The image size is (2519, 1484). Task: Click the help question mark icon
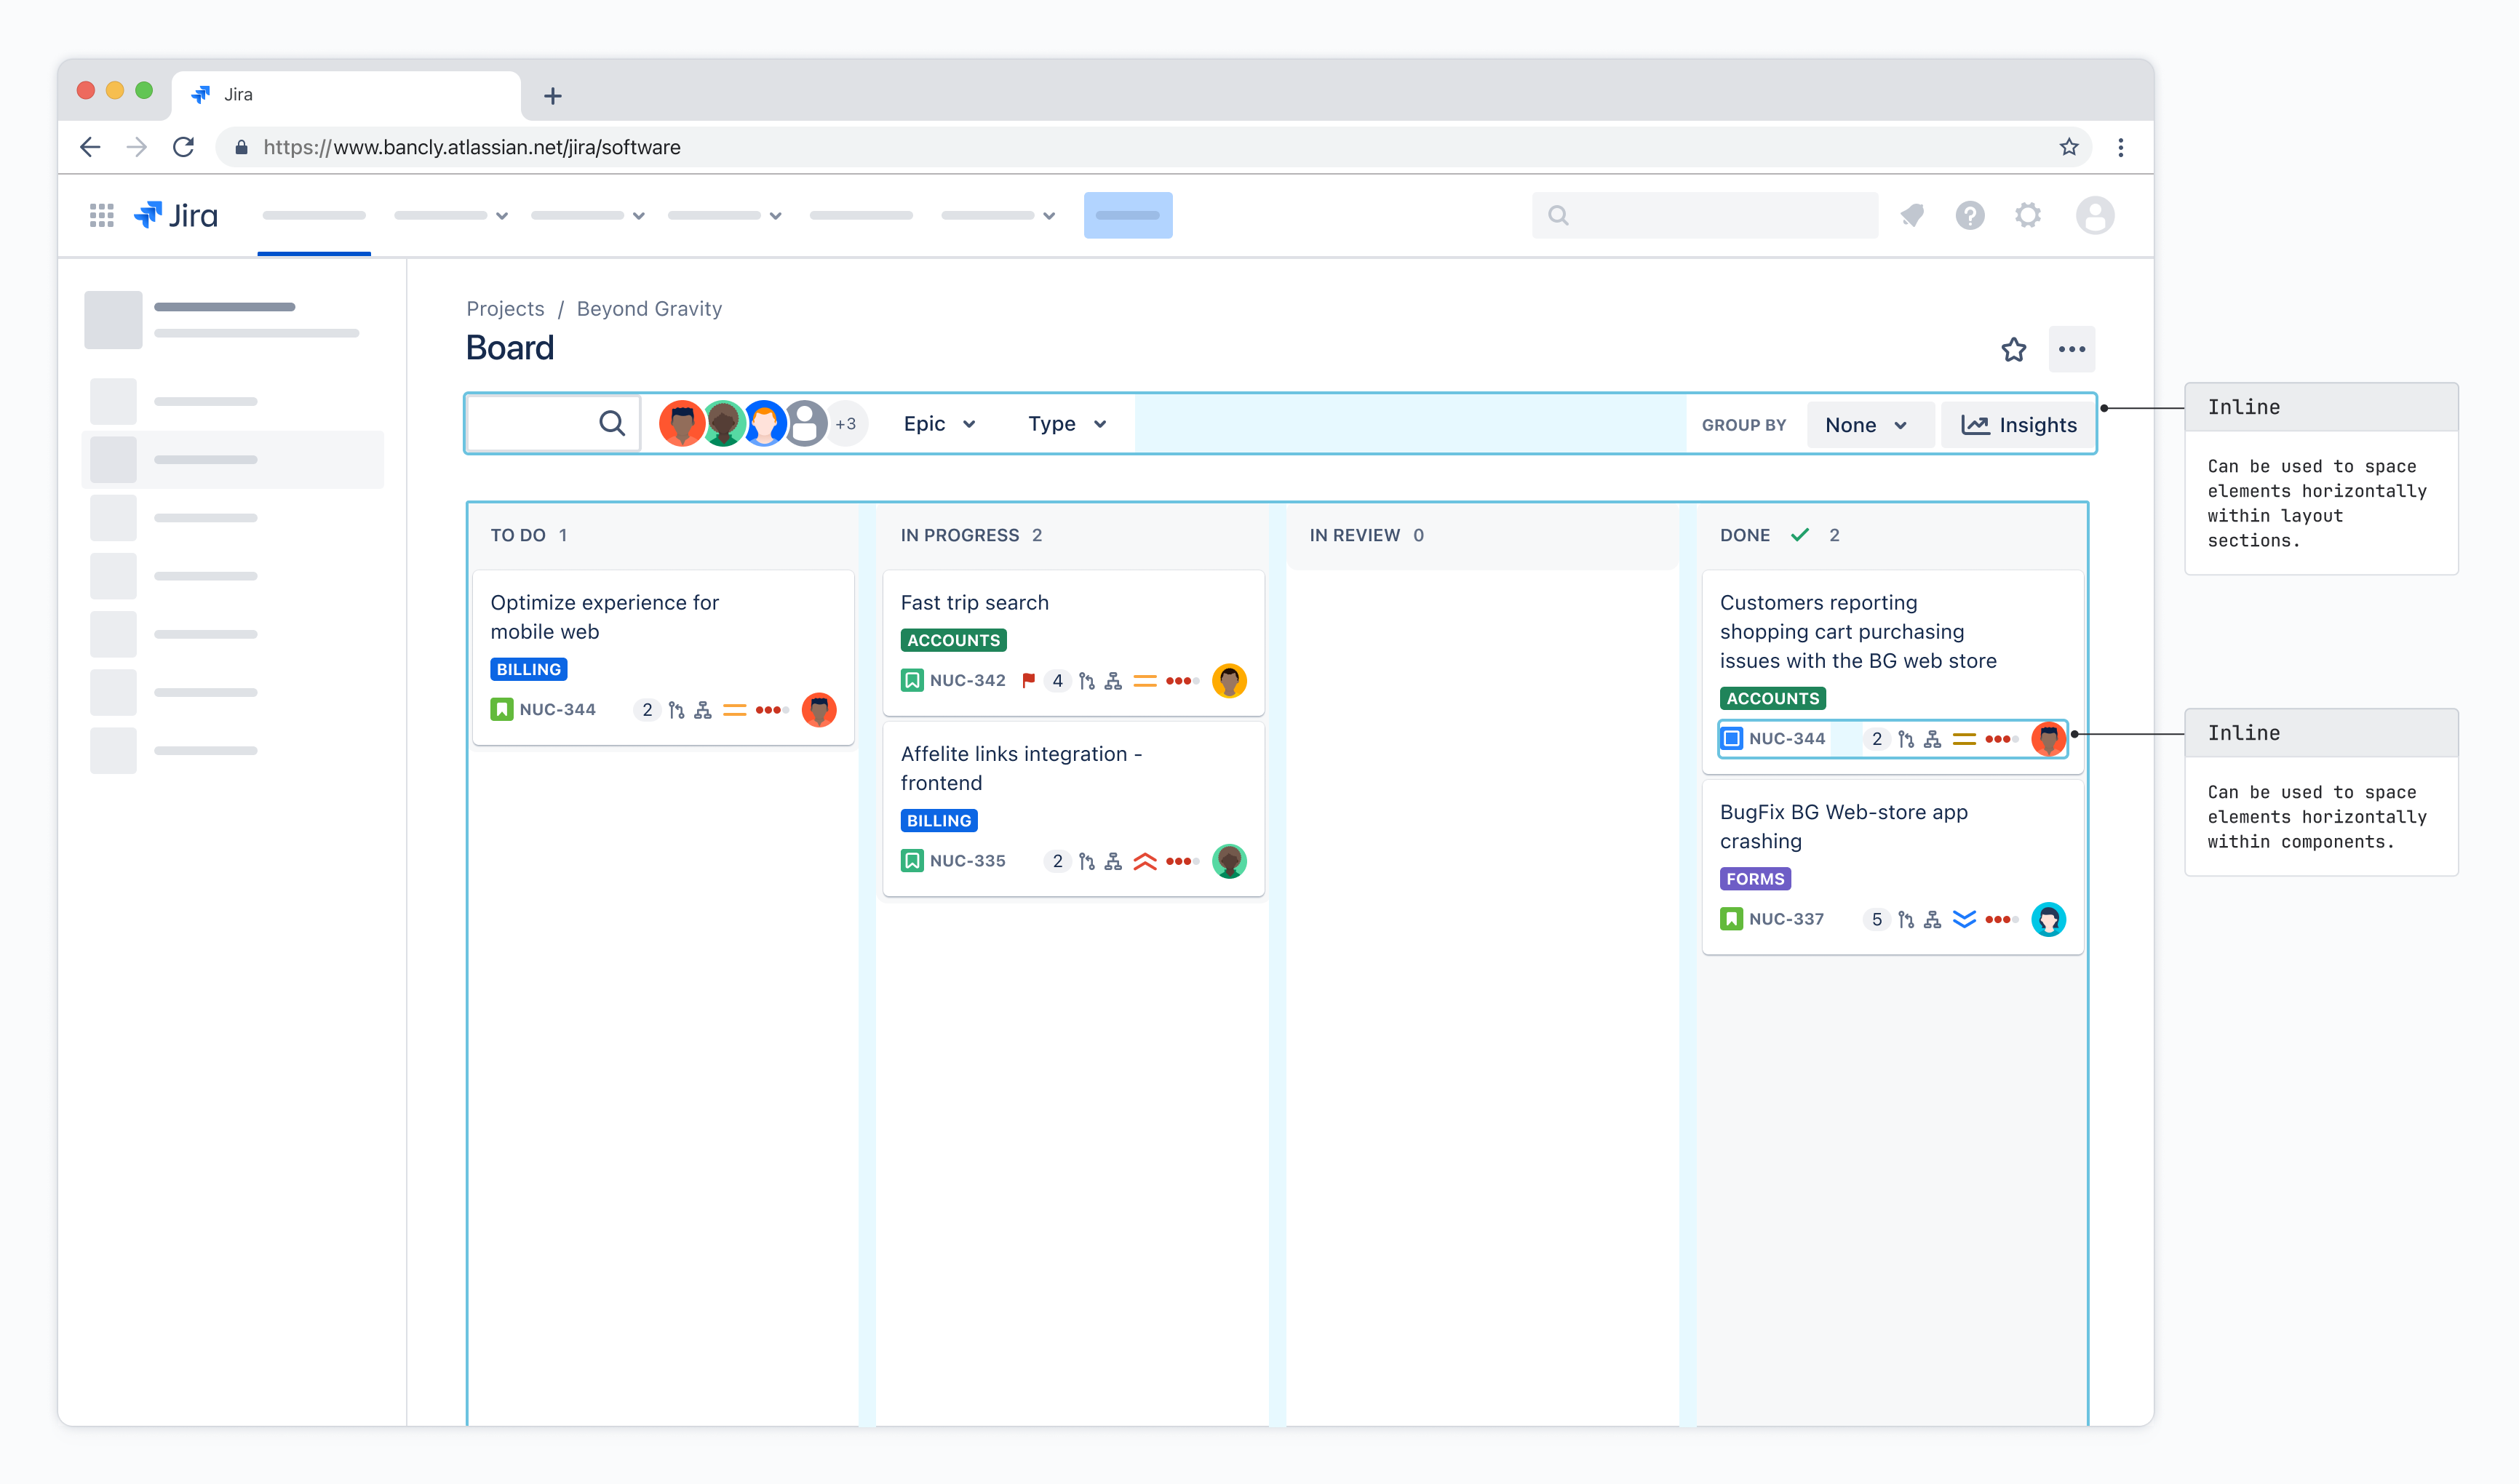click(1969, 215)
